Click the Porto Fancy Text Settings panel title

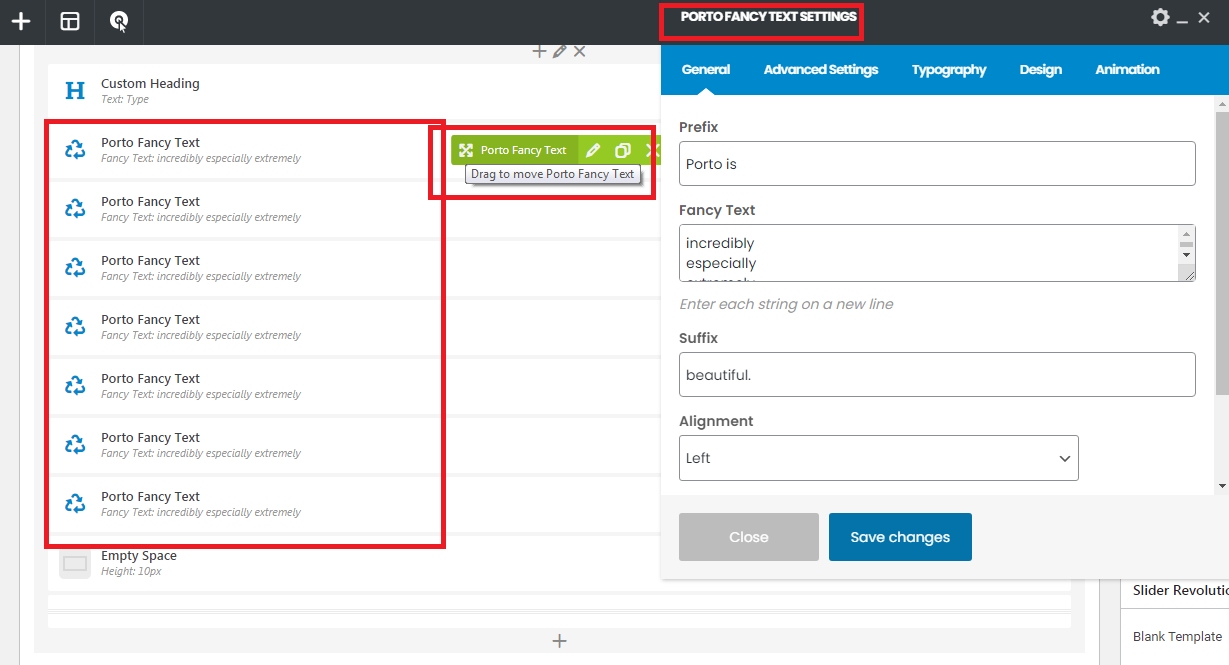pos(768,17)
